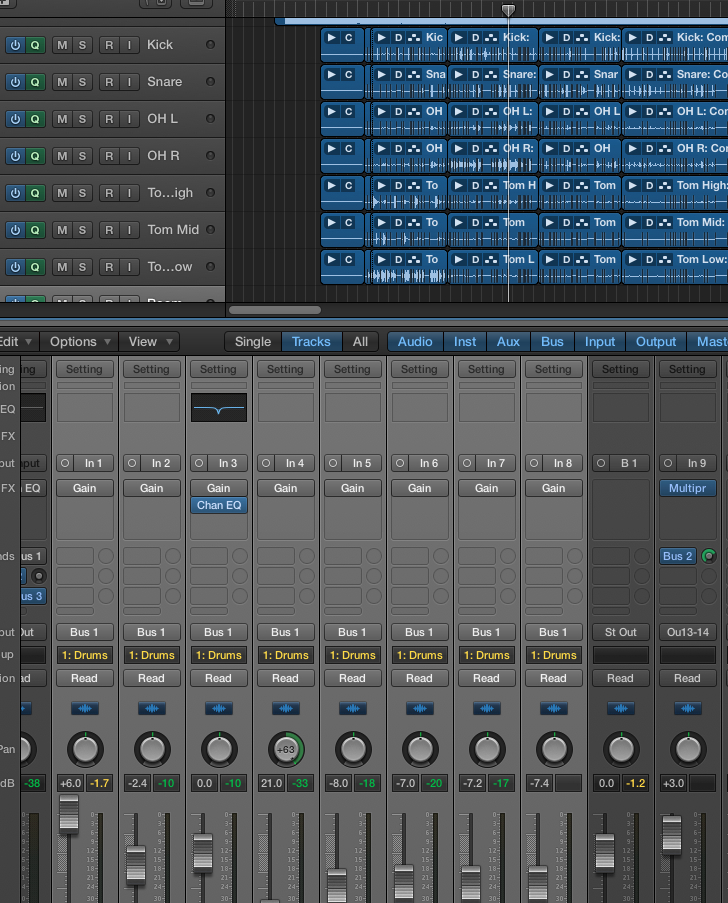Image resolution: width=728 pixels, height=903 pixels.
Task: Click the Multipr plug-in on In 9 strip
Action: coord(686,488)
